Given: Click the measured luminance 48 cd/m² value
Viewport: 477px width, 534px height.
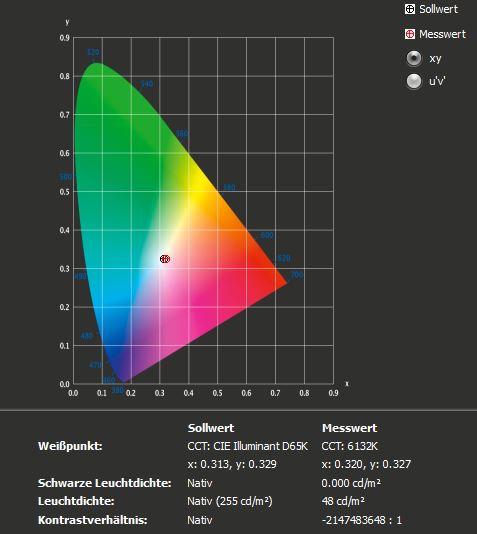Looking at the screenshot, I should [343, 501].
